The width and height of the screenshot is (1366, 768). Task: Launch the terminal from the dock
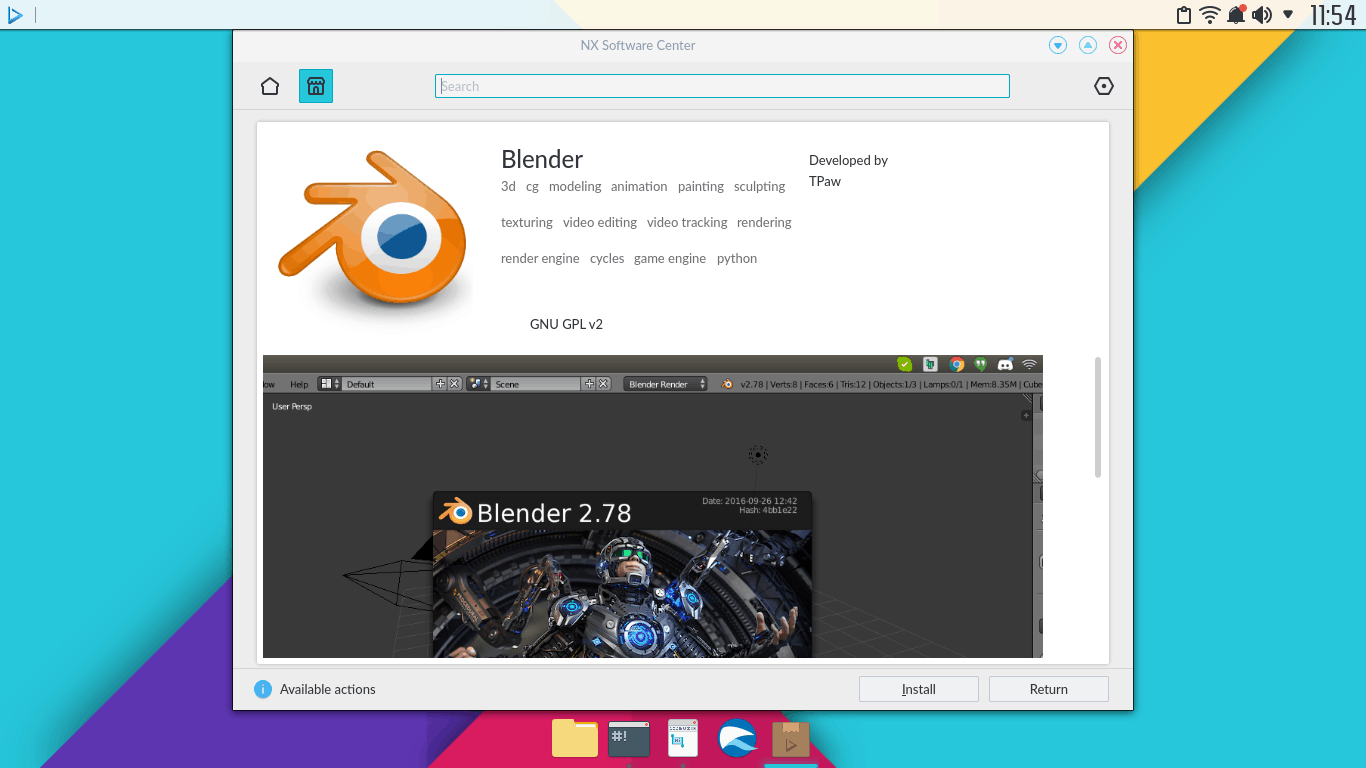click(629, 739)
